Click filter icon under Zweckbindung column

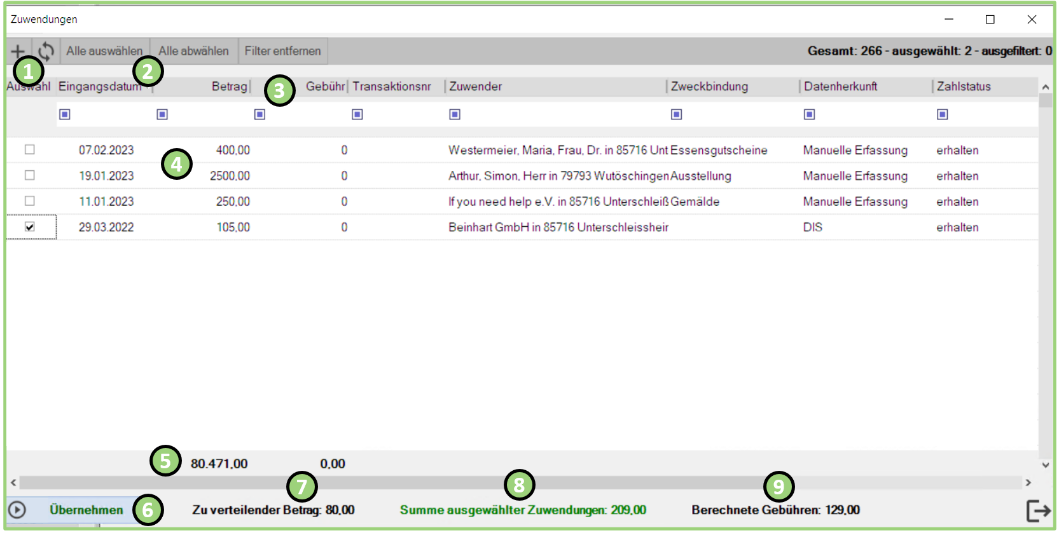click(x=676, y=115)
